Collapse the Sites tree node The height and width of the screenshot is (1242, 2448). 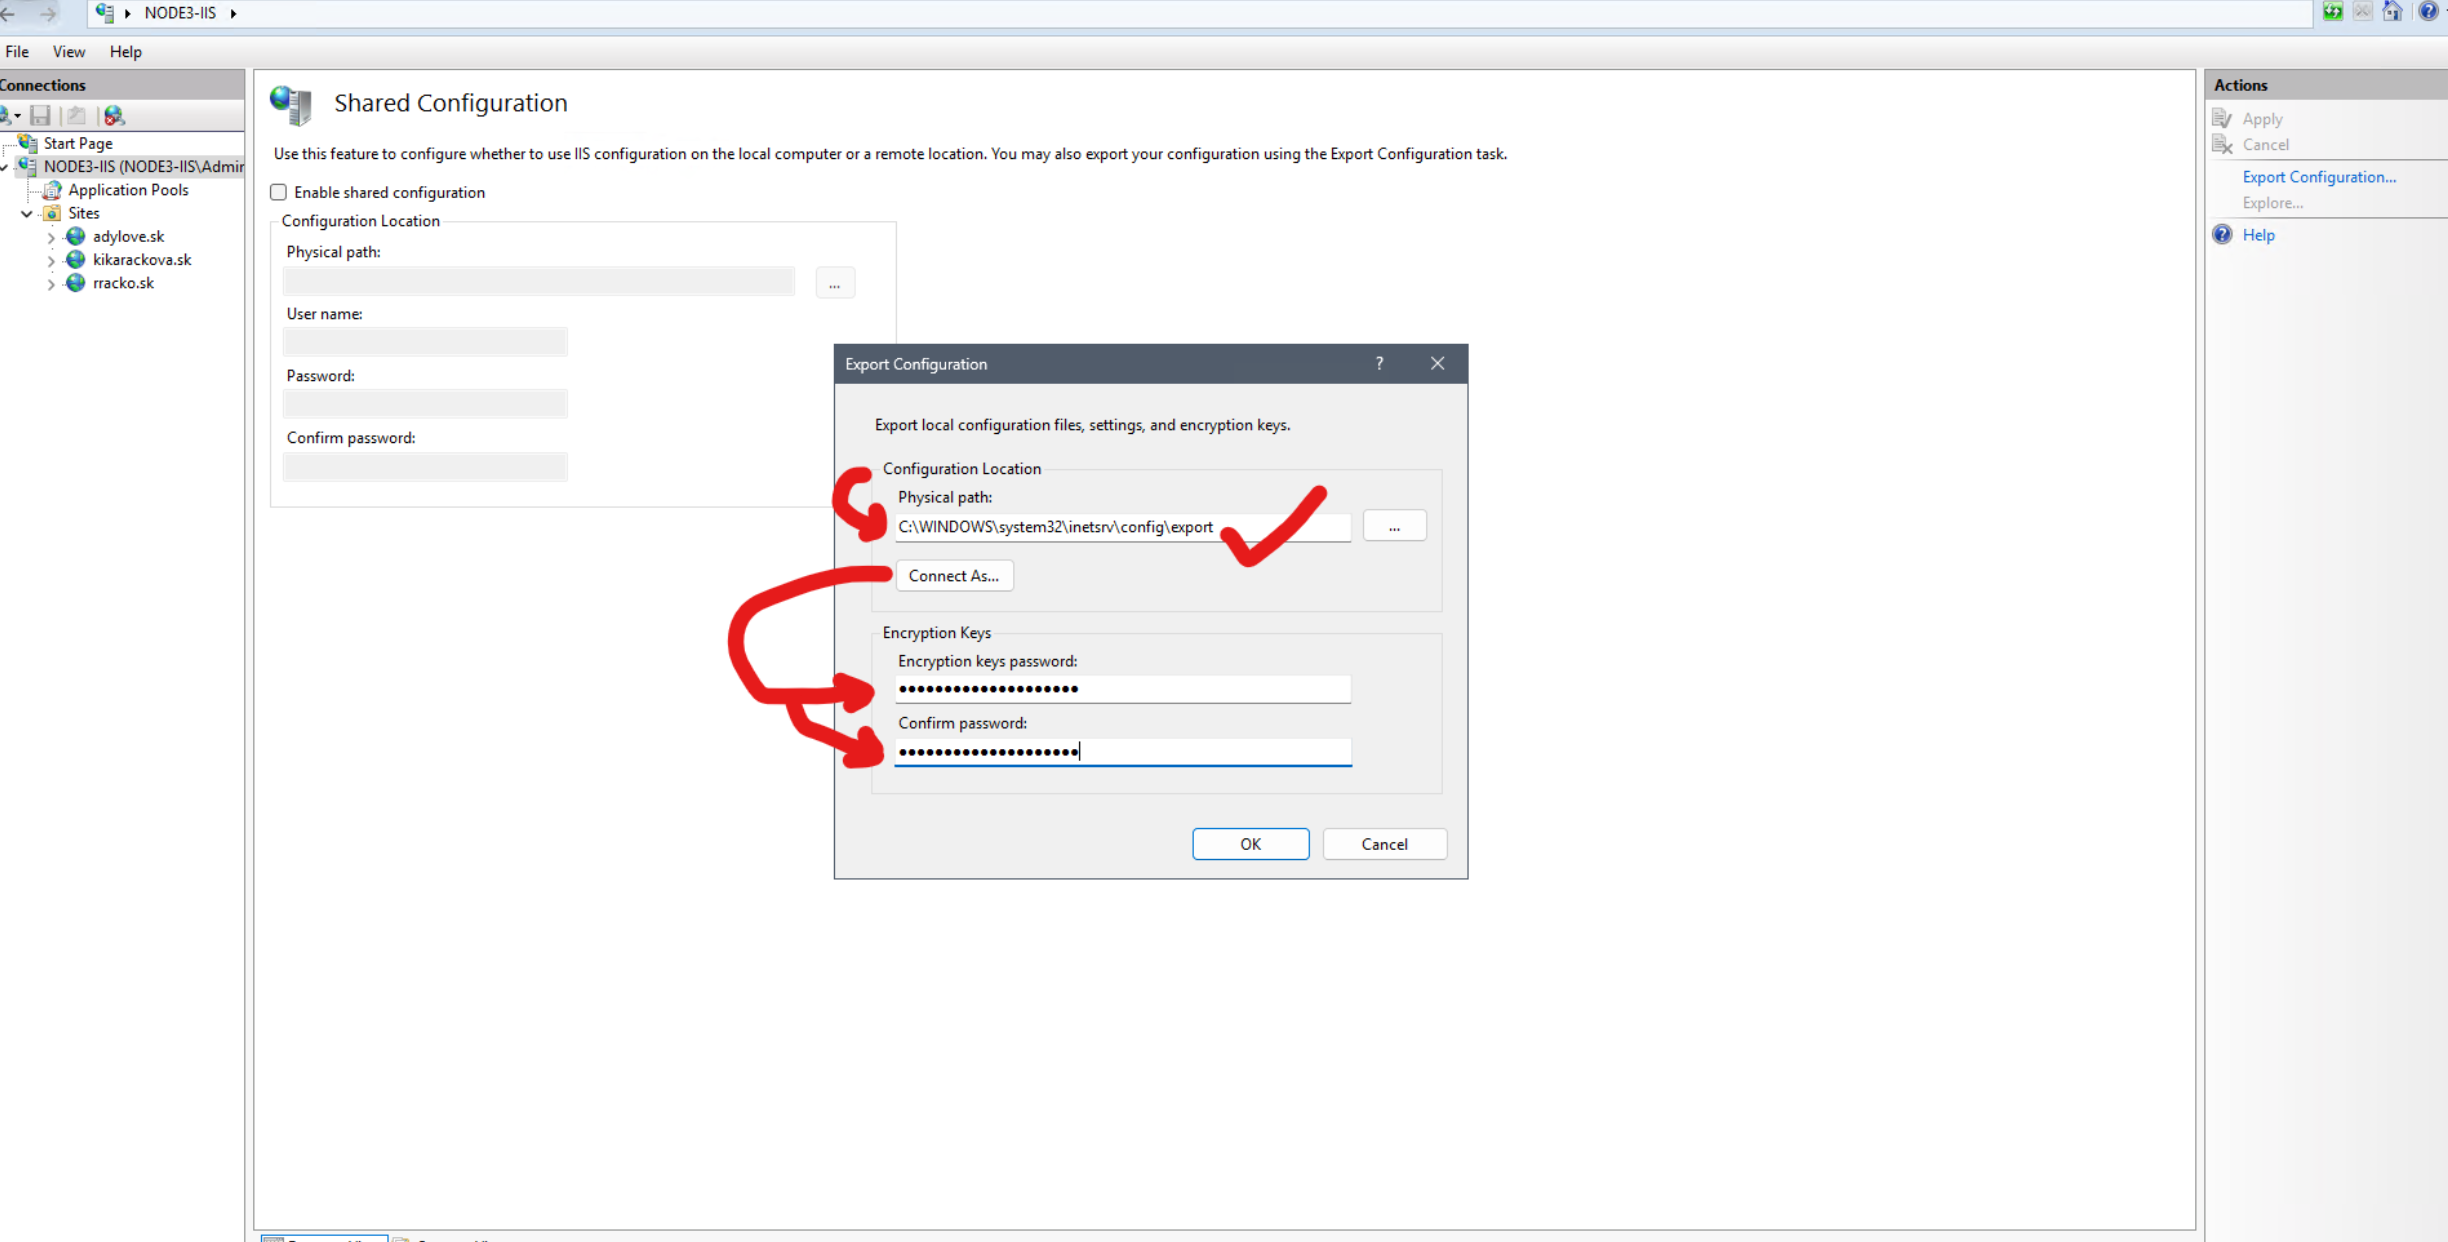(27, 214)
